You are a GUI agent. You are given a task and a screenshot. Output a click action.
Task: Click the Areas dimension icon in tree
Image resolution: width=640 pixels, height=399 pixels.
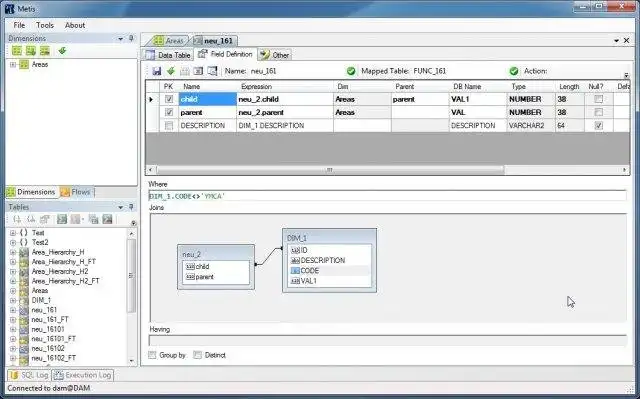[x=24, y=64]
